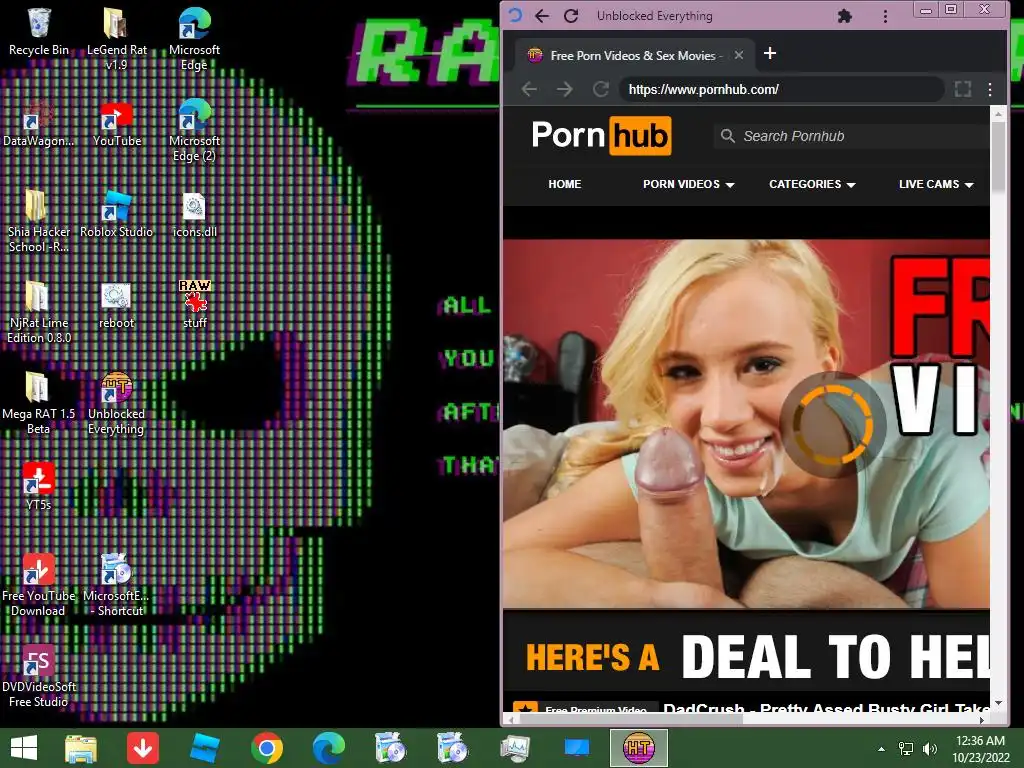Image resolution: width=1024 pixels, height=768 pixels.
Task: Launch Google Chrome from the taskbar
Action: (266, 748)
